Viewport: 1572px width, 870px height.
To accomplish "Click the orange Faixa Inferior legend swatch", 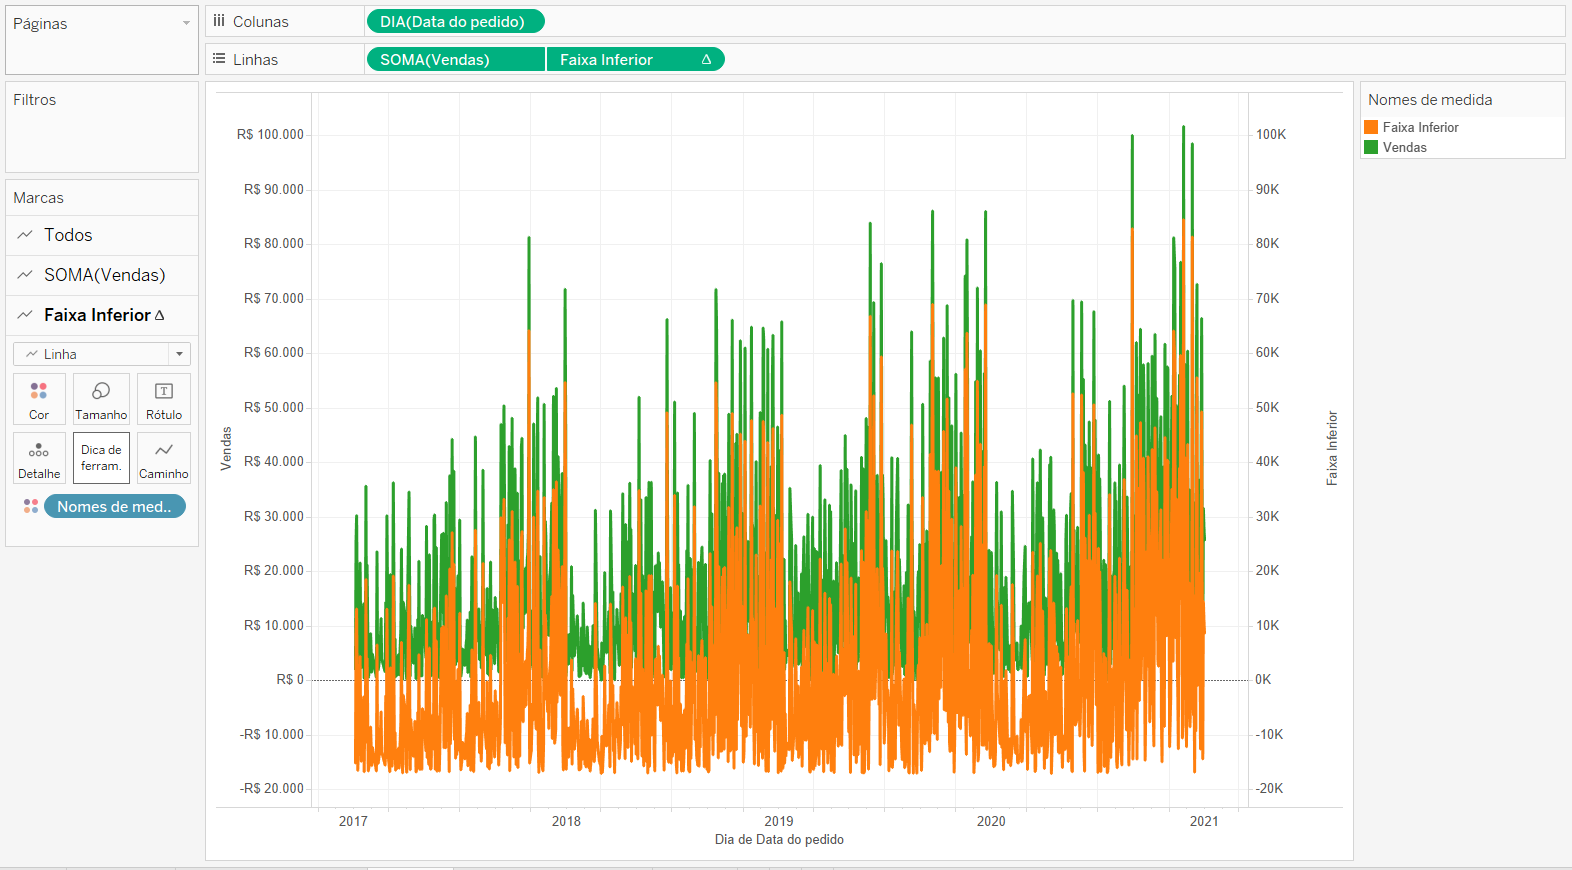I will [1371, 127].
